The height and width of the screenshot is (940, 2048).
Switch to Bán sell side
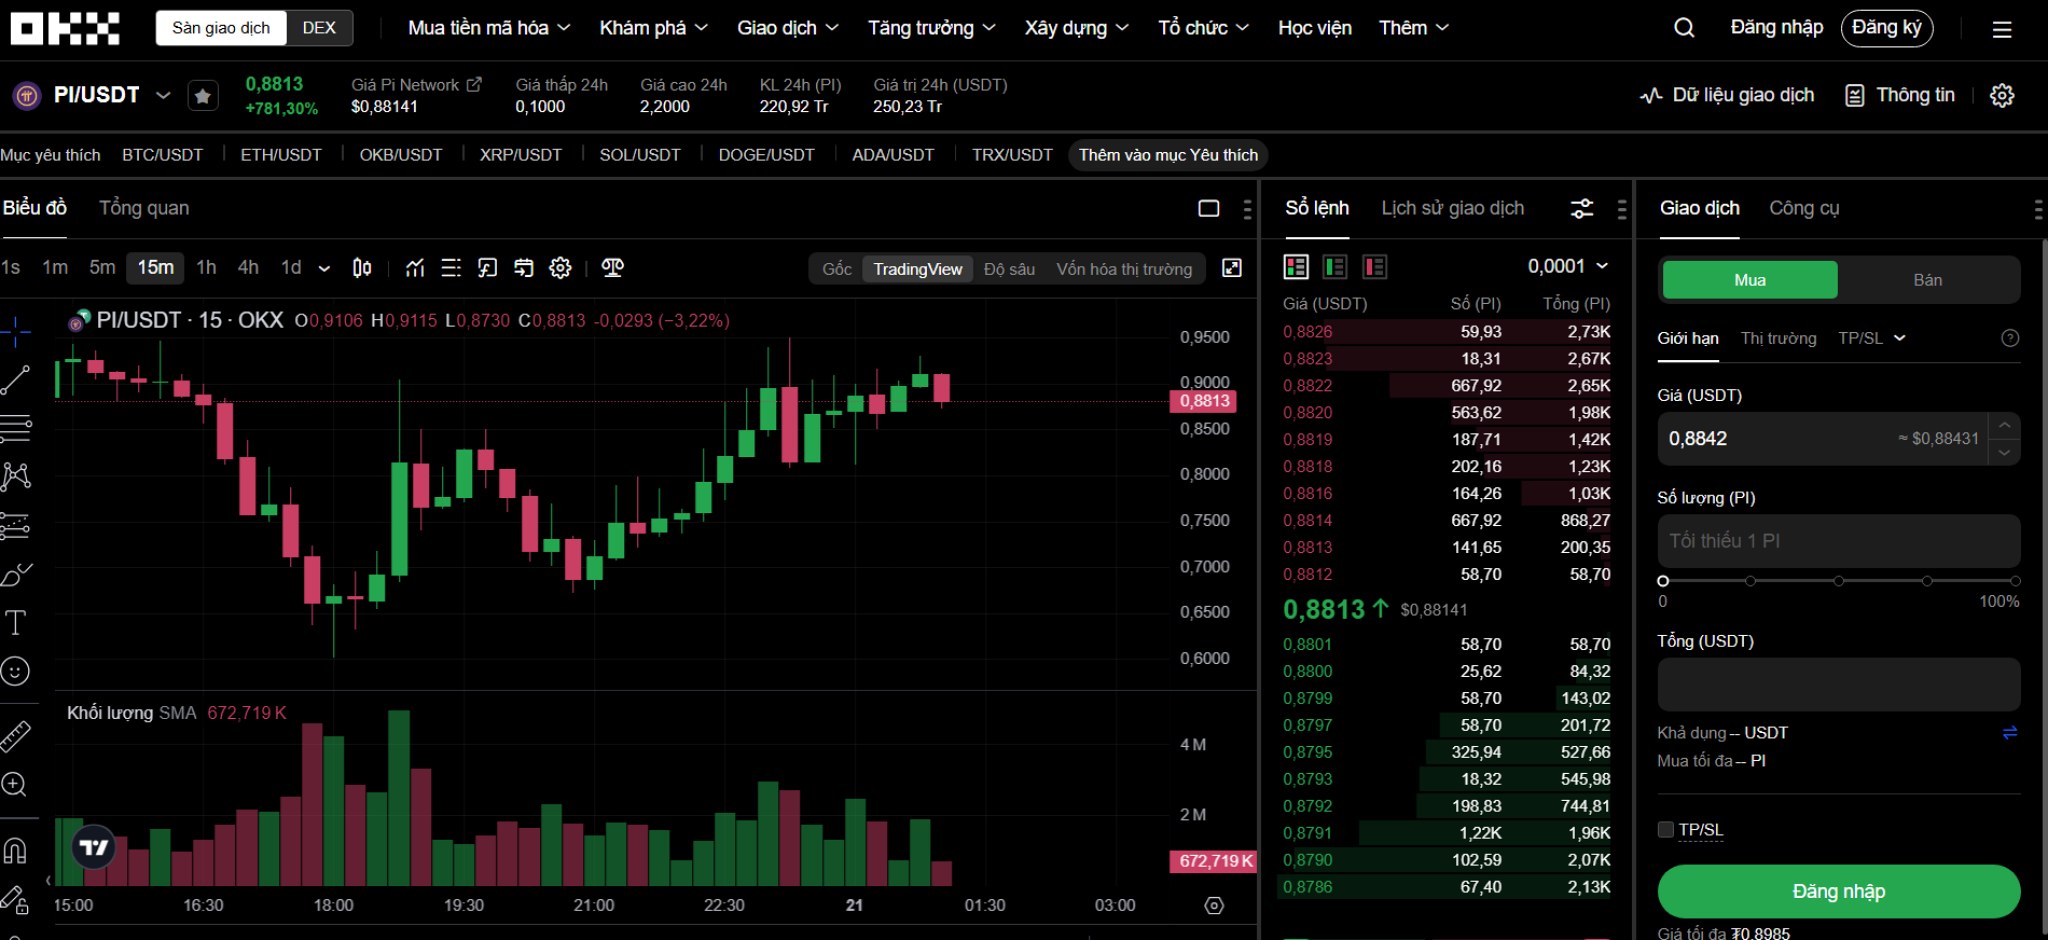(1927, 280)
